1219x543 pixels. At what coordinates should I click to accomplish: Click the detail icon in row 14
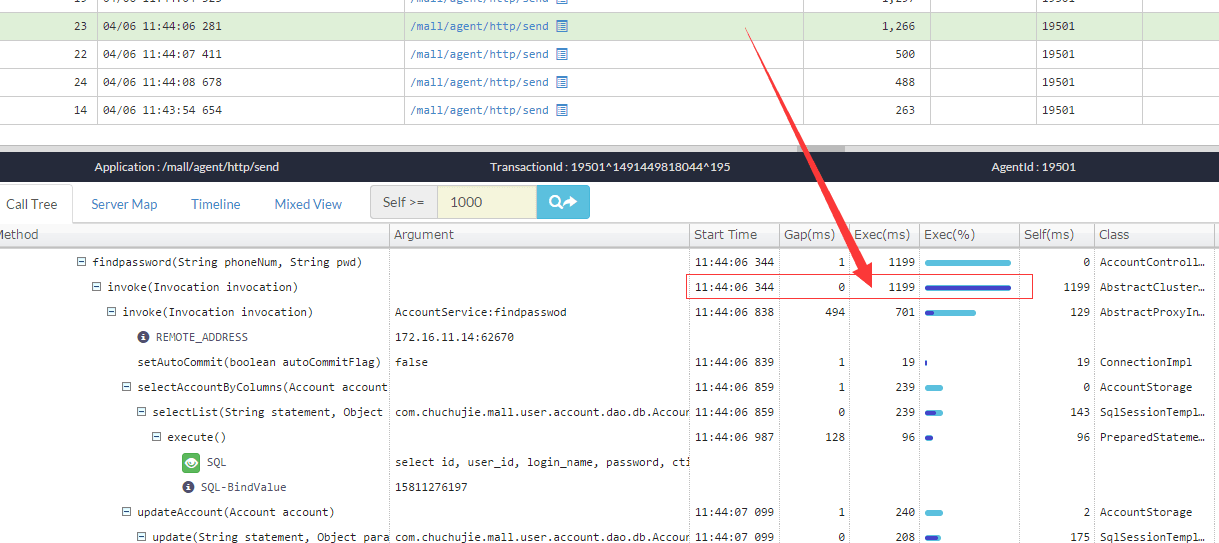tap(562, 110)
